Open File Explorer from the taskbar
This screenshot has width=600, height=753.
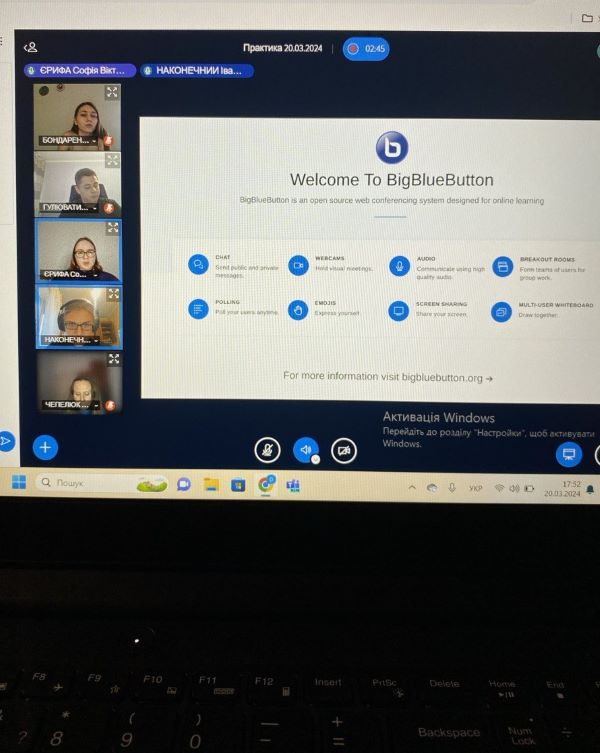211,485
